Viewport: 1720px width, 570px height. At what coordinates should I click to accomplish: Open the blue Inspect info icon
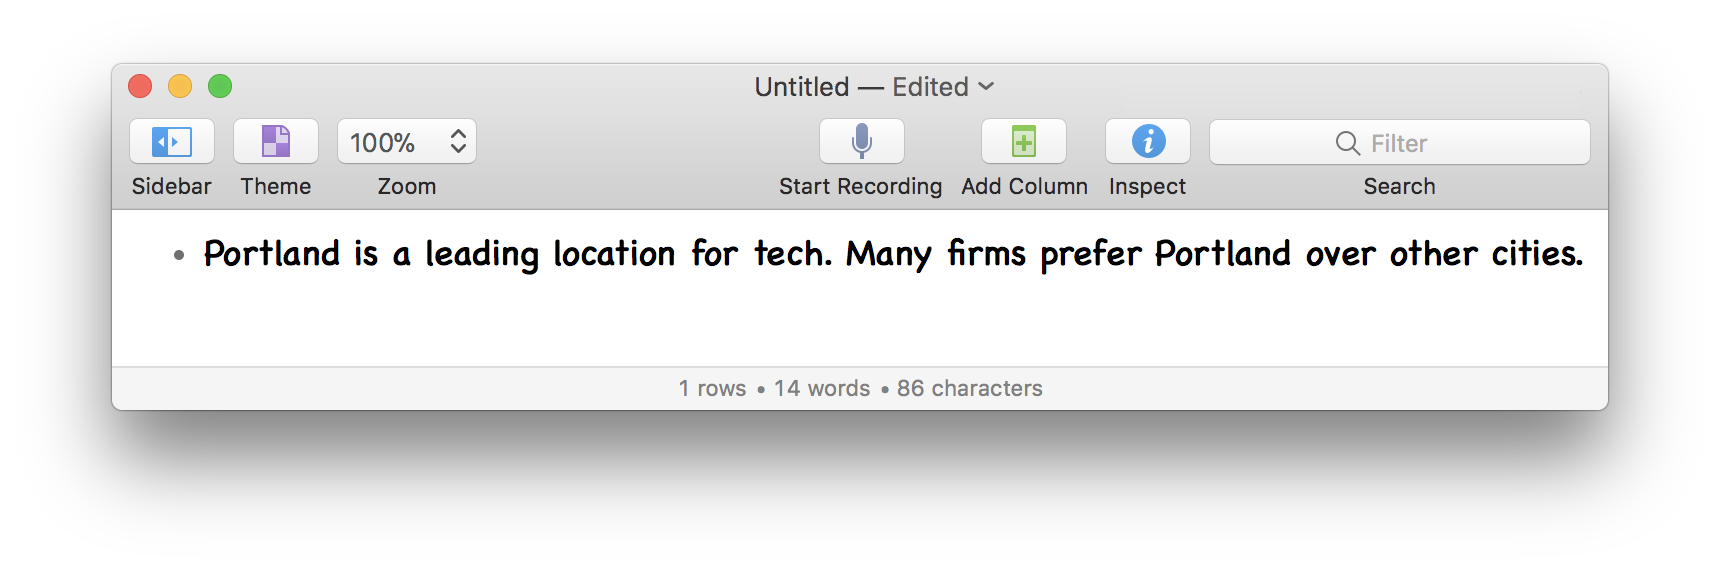tap(1148, 142)
